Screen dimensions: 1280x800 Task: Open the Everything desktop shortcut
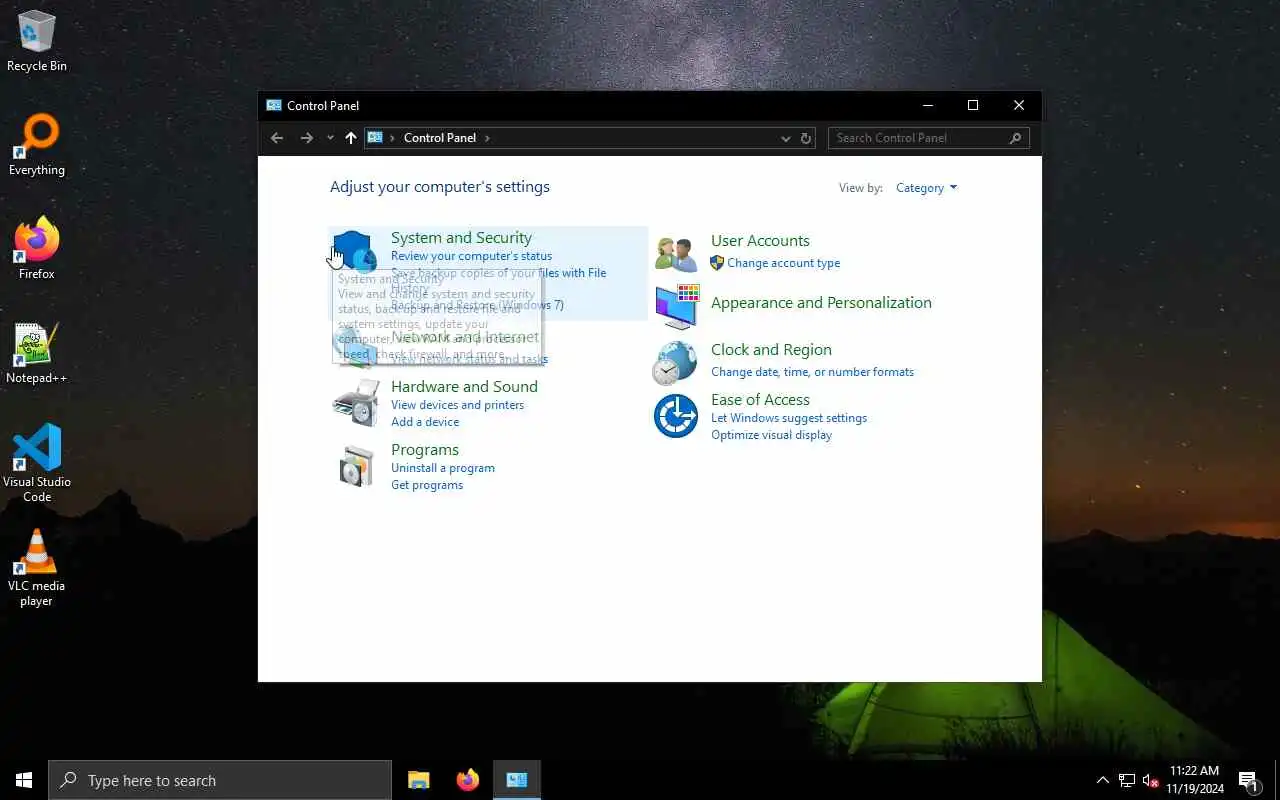(x=37, y=146)
